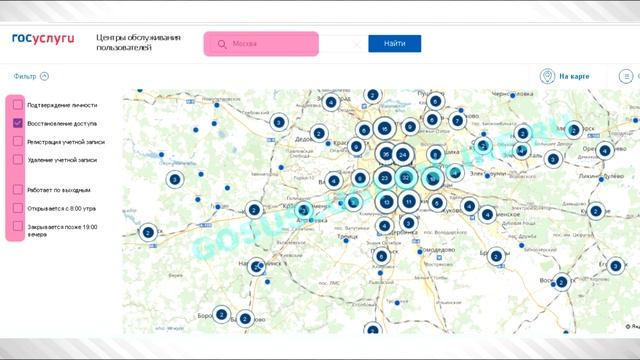
Task: Open cluster 4 near Зеленоград
Action: tap(331, 102)
